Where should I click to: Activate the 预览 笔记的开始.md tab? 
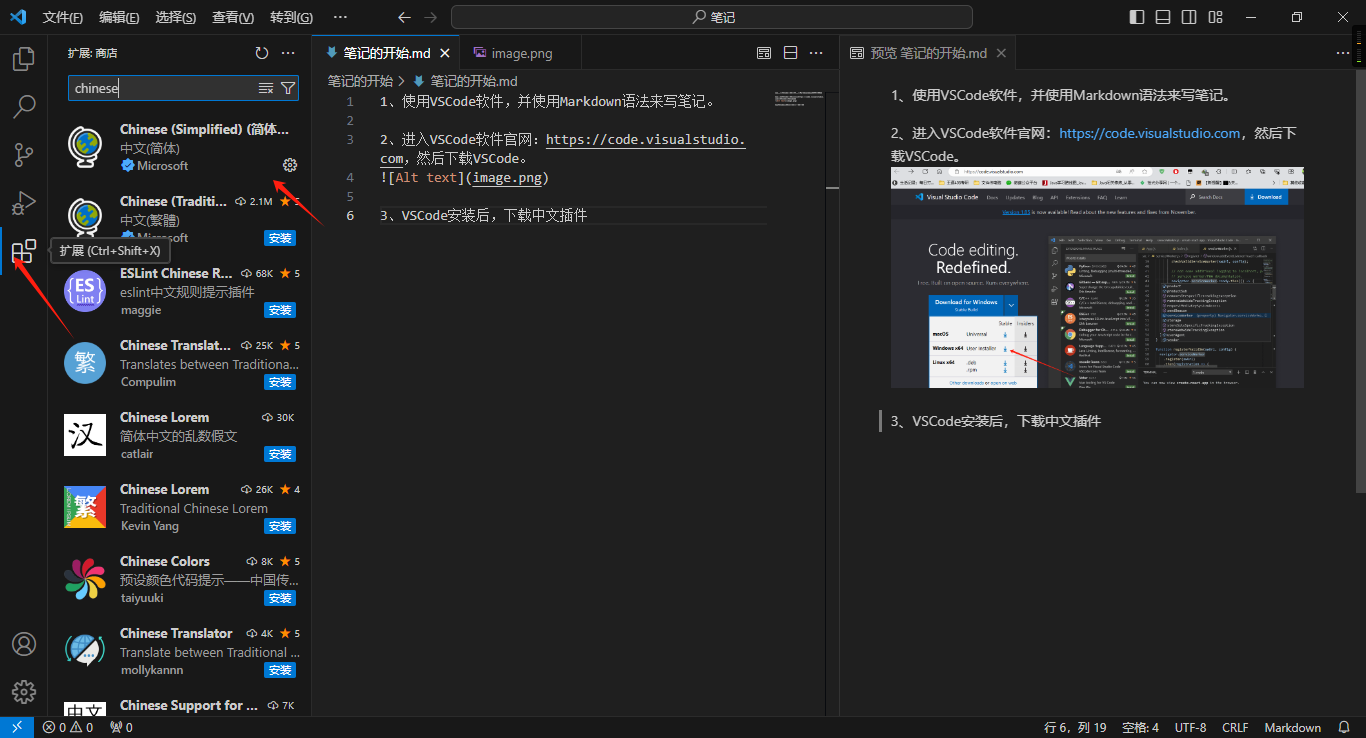(928, 53)
